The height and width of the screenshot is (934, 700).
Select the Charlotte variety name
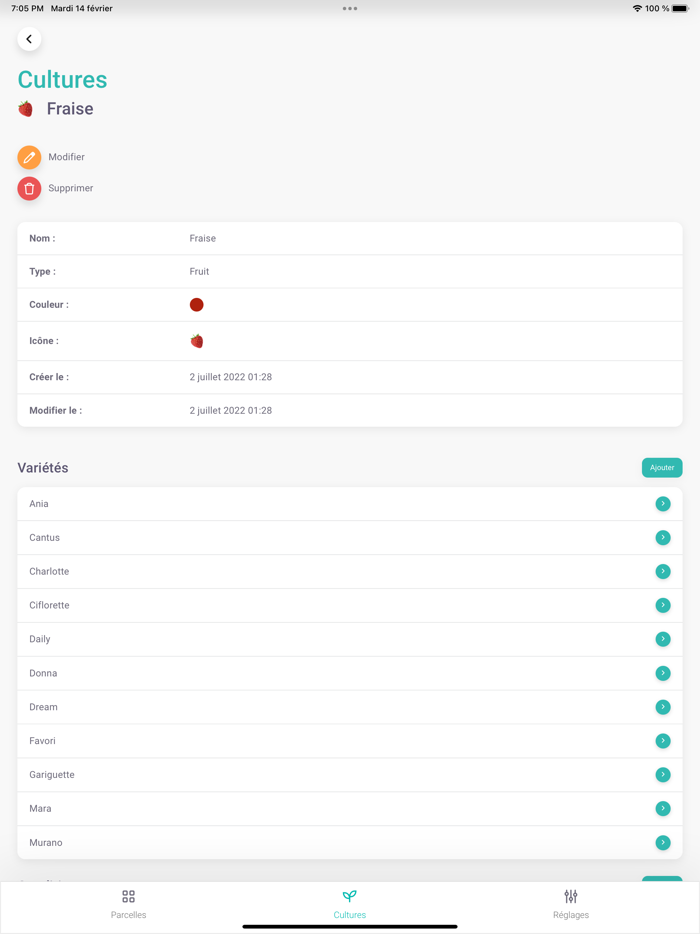49,571
